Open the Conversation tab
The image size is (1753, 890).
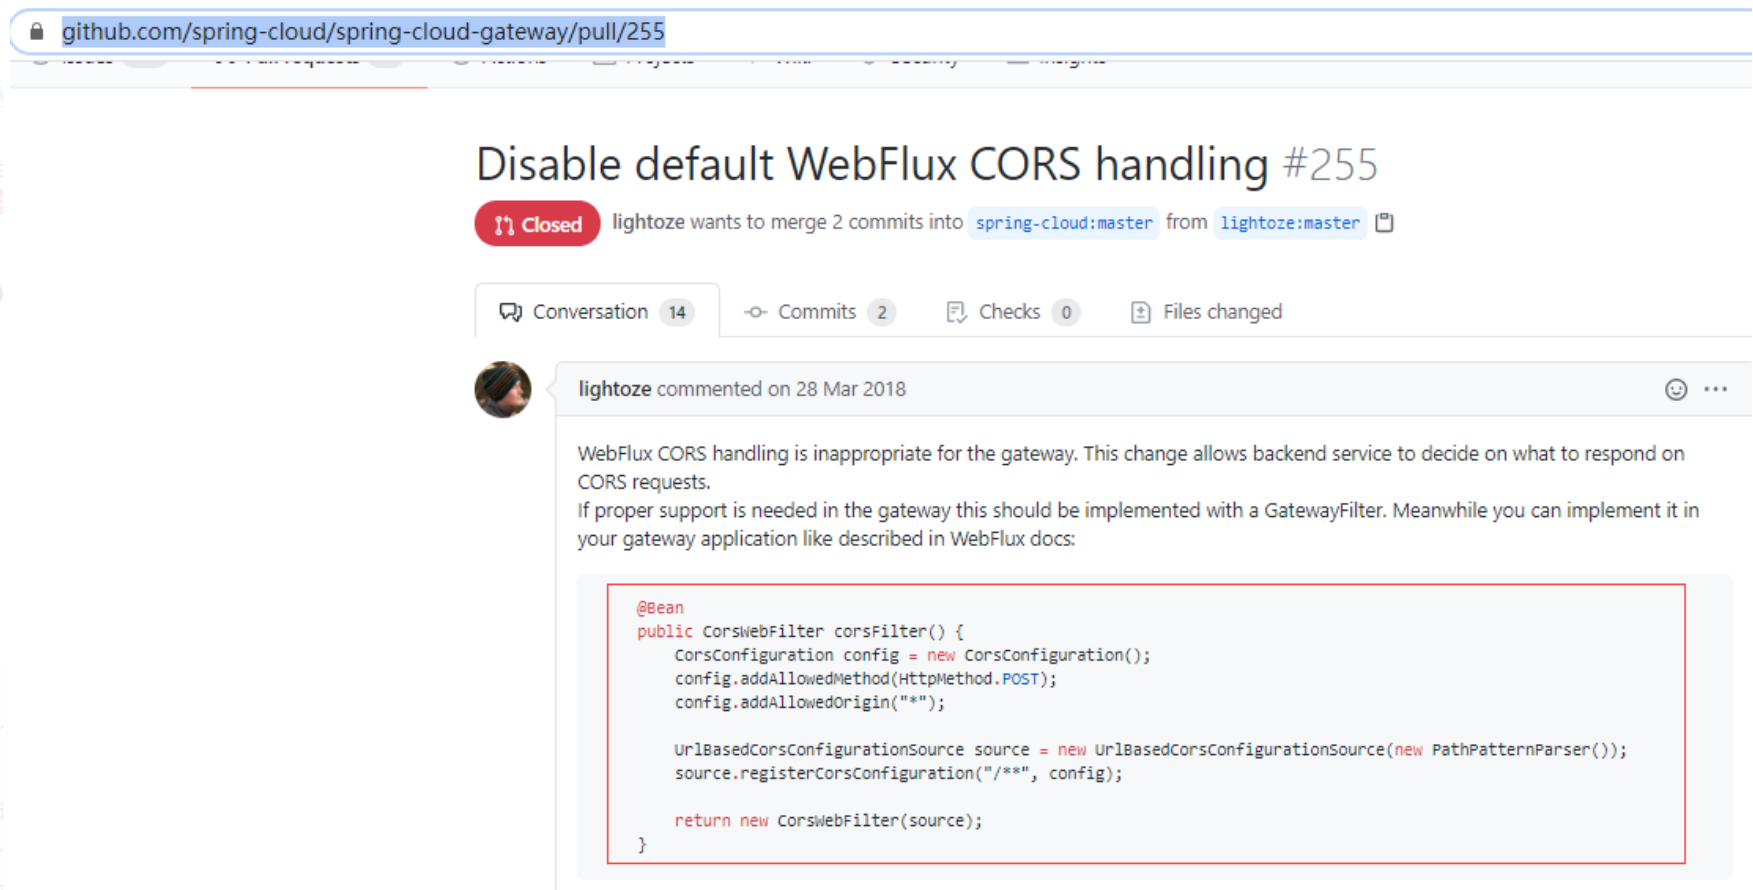click(x=597, y=312)
